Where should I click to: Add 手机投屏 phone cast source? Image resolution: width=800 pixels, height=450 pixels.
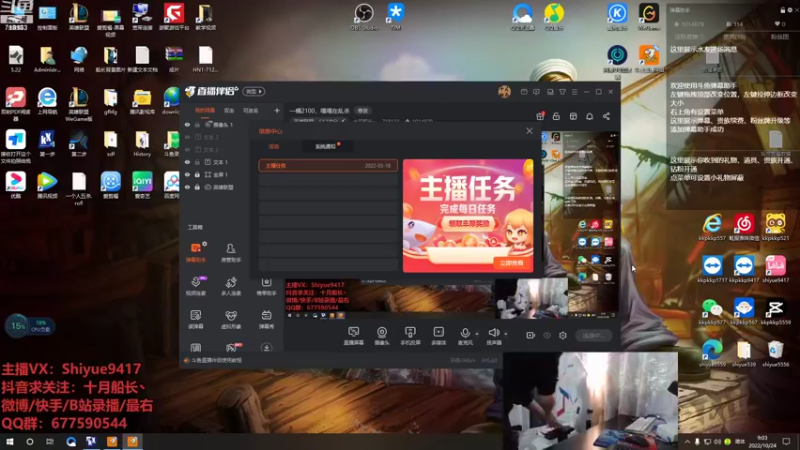[410, 336]
